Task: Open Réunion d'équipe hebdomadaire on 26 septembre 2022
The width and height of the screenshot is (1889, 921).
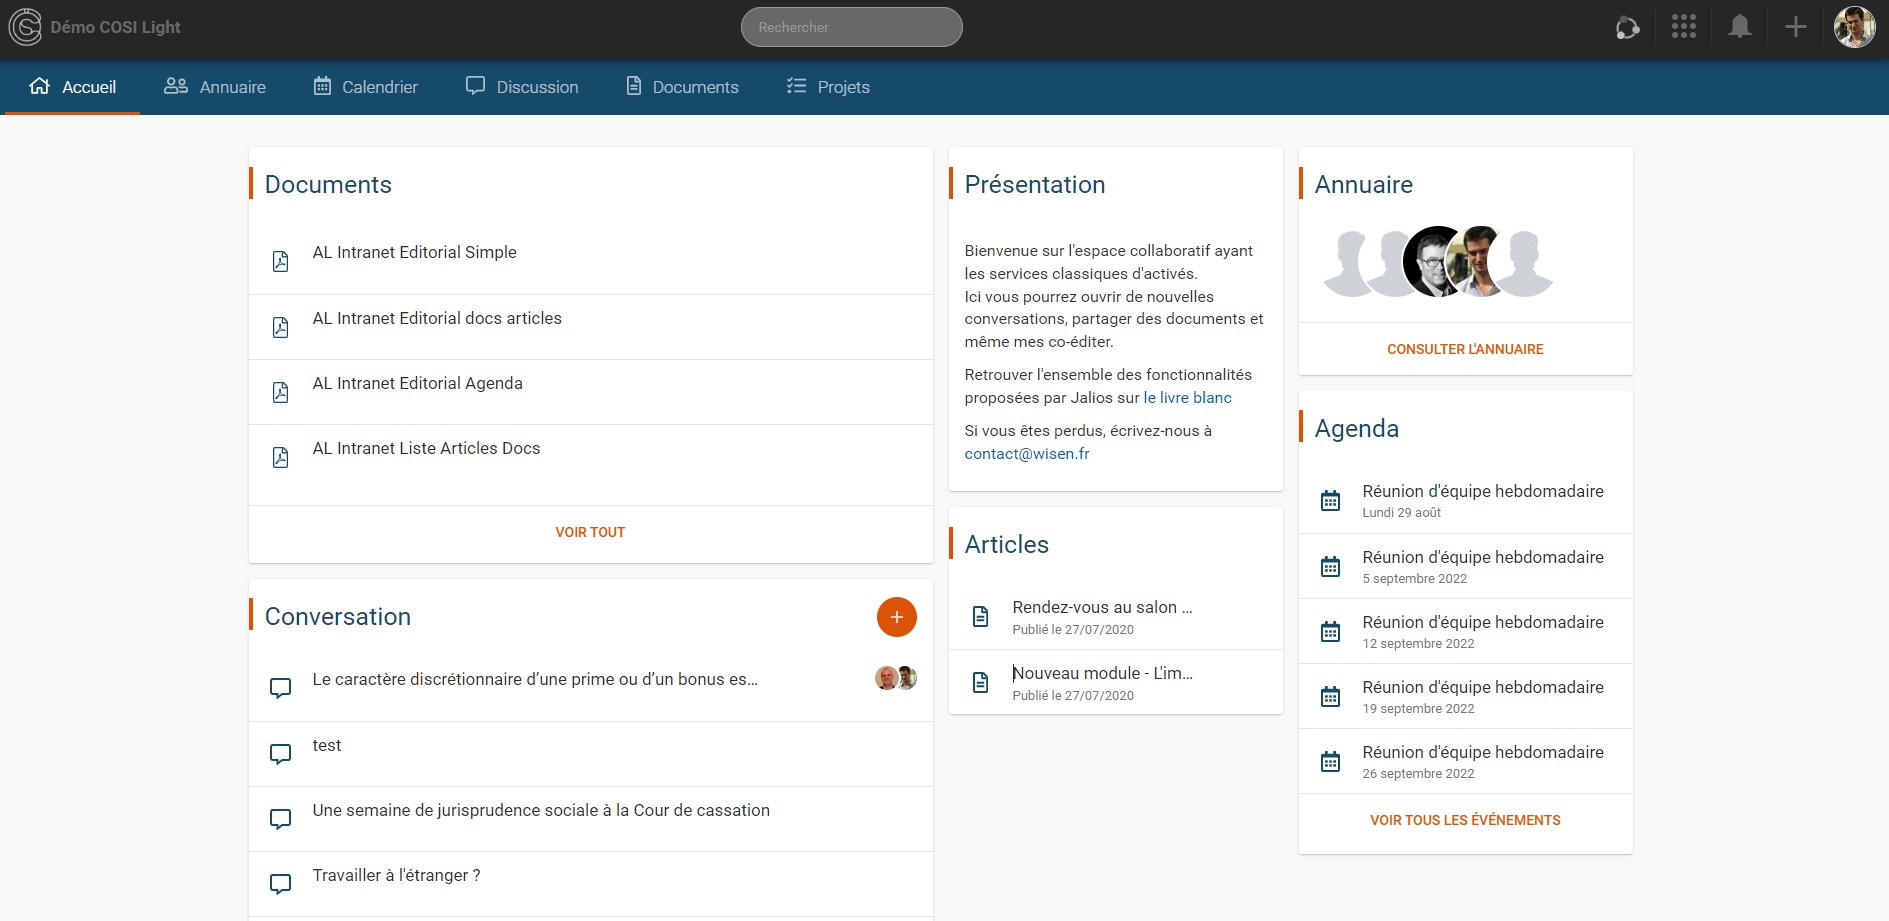Action: 1483,752
